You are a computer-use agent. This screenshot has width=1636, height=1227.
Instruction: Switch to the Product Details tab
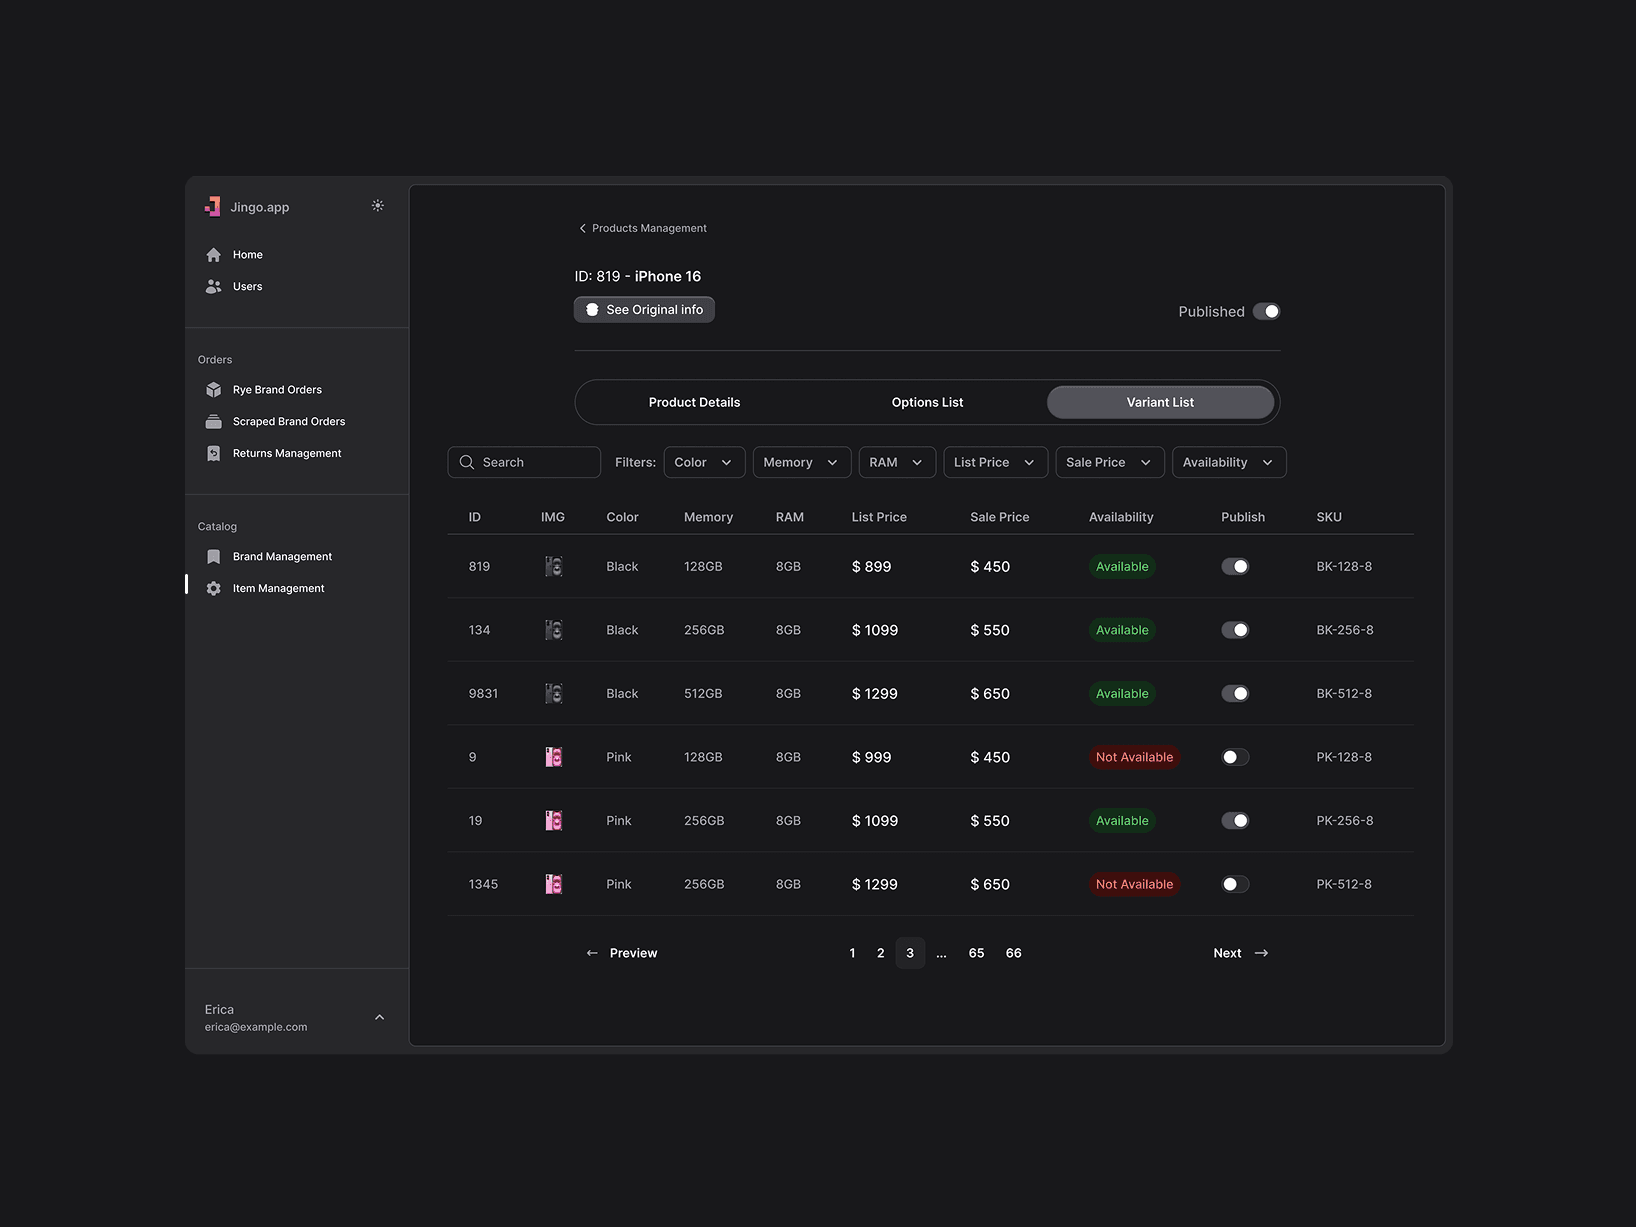coord(694,402)
